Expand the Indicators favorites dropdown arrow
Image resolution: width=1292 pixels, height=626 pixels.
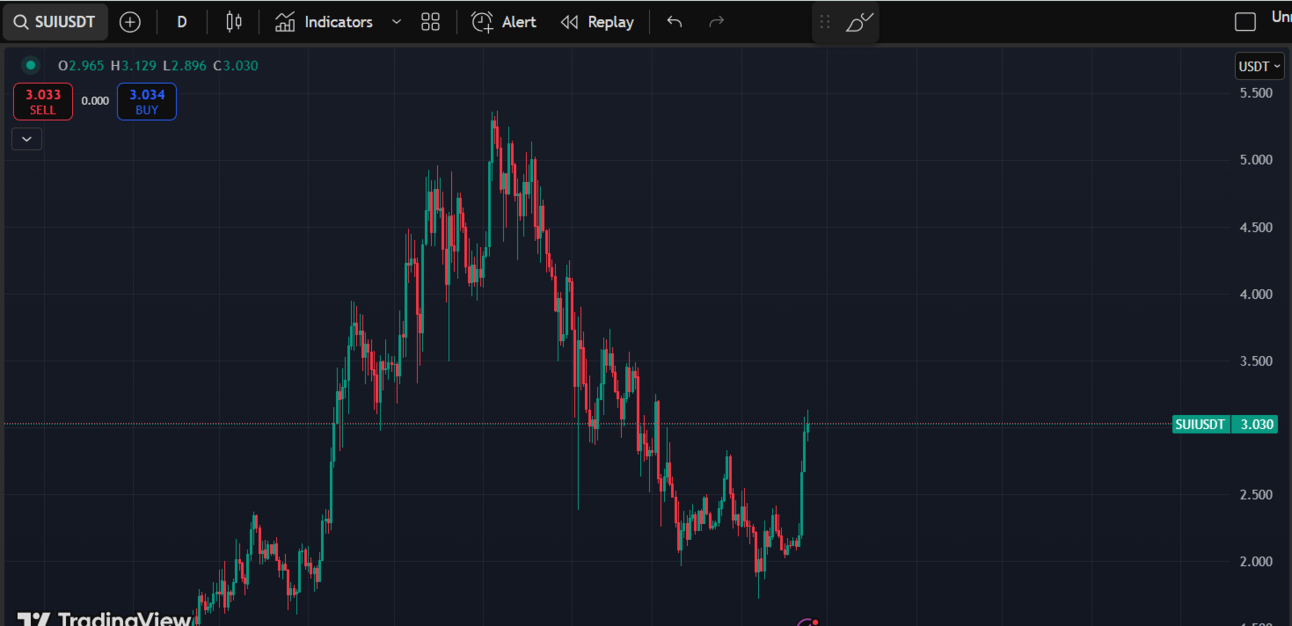click(x=396, y=22)
